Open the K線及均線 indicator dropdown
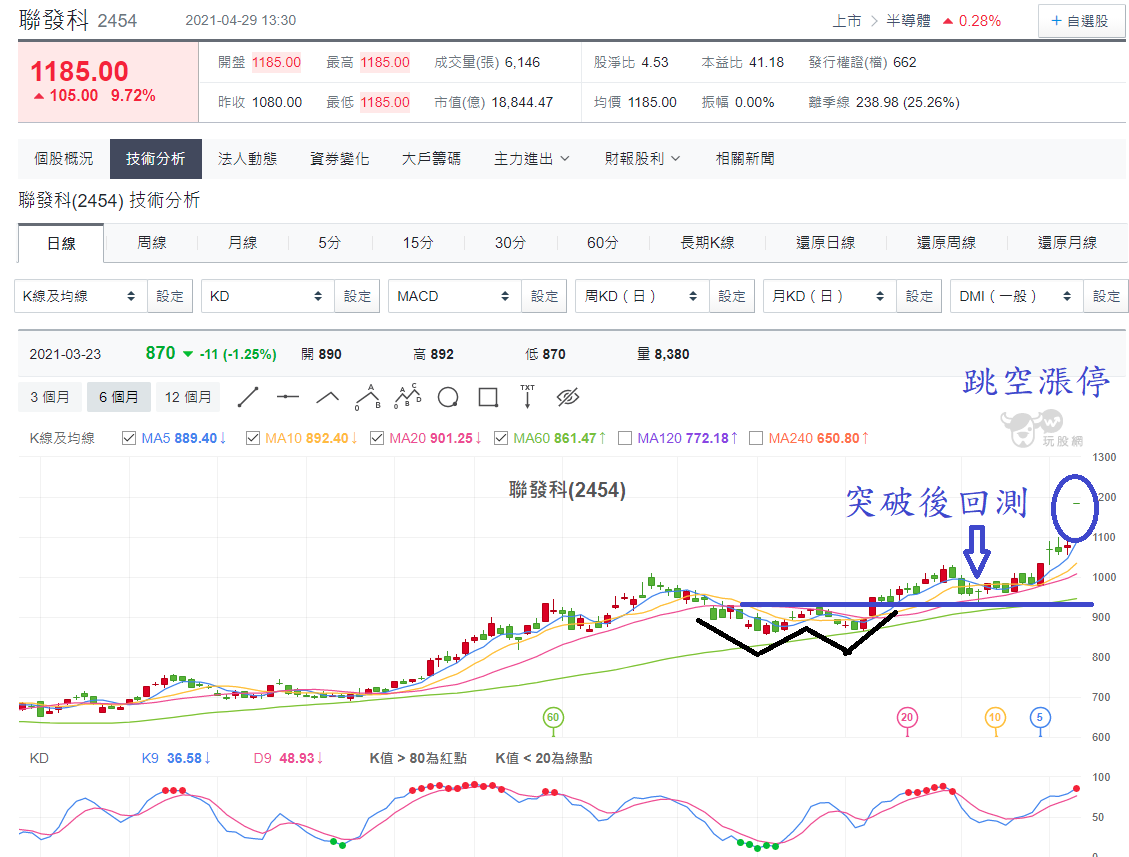 (81, 296)
